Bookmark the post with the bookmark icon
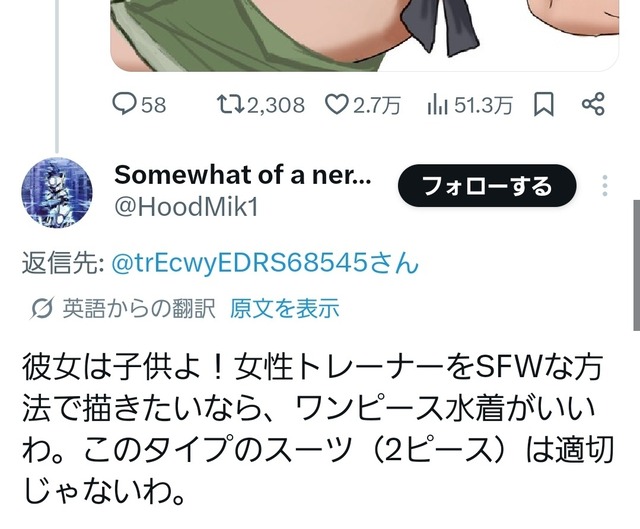 (544, 104)
